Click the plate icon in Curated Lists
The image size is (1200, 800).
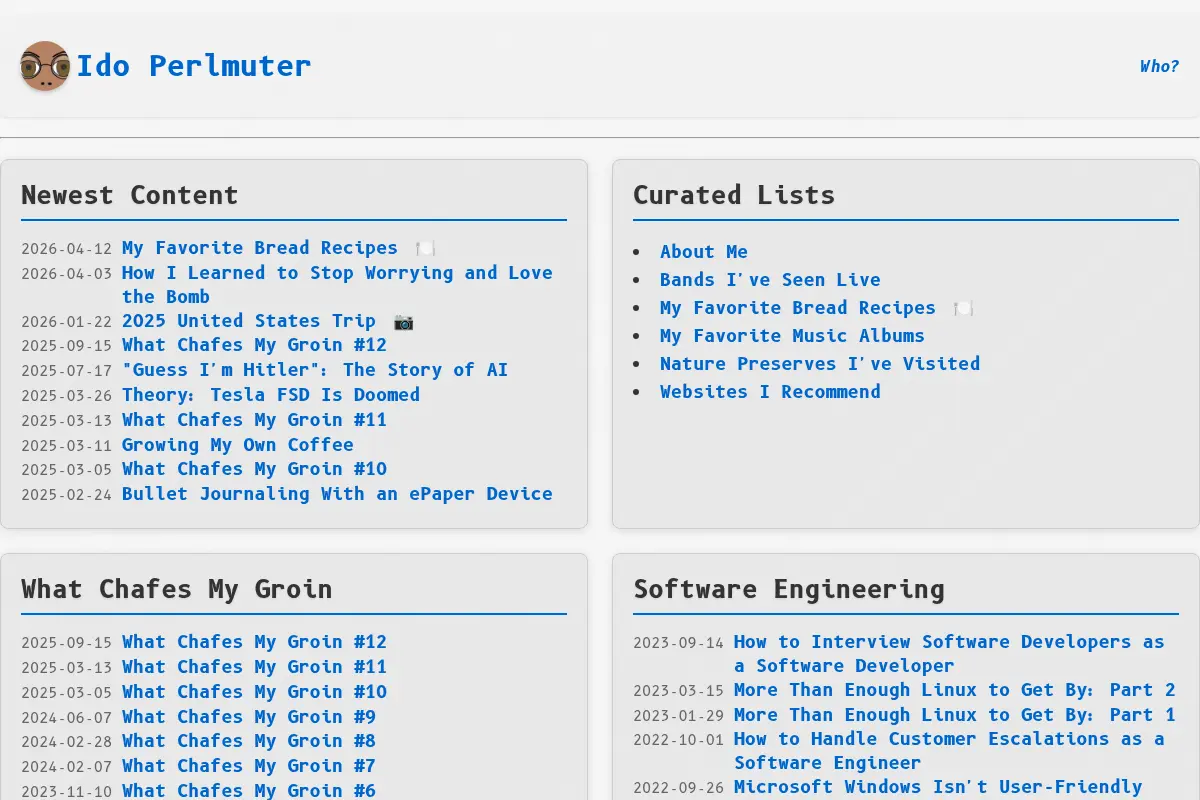coord(963,308)
